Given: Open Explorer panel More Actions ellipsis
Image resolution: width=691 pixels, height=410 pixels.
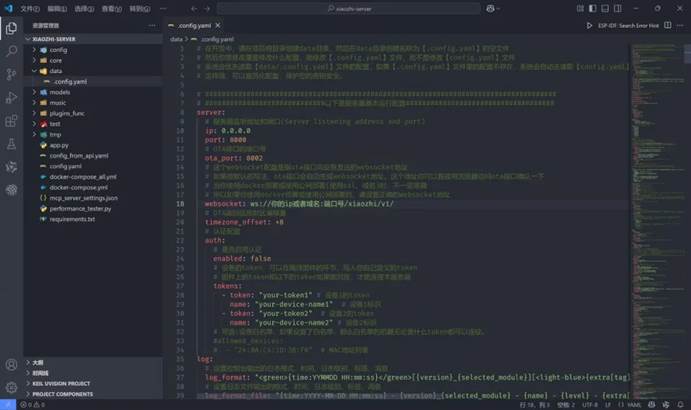Looking at the screenshot, I should tap(152, 26).
